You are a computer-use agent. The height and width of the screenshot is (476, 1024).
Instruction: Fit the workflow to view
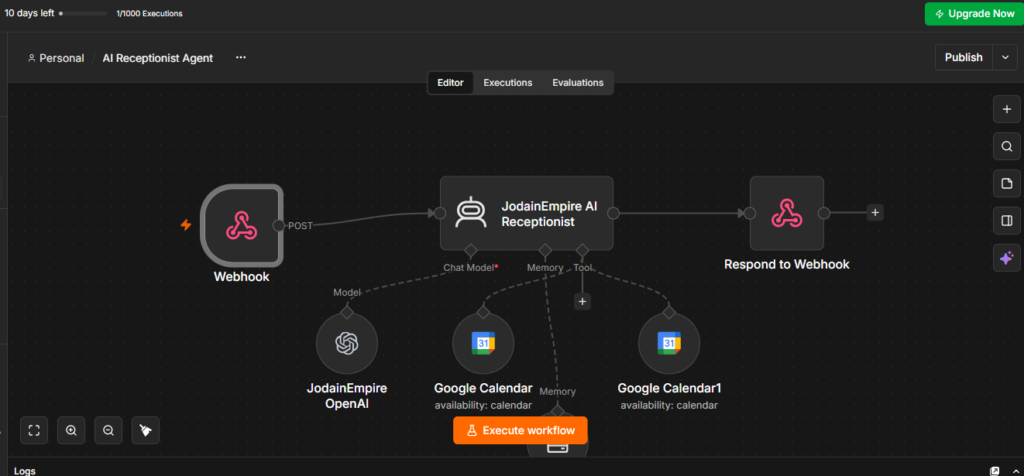(x=34, y=430)
